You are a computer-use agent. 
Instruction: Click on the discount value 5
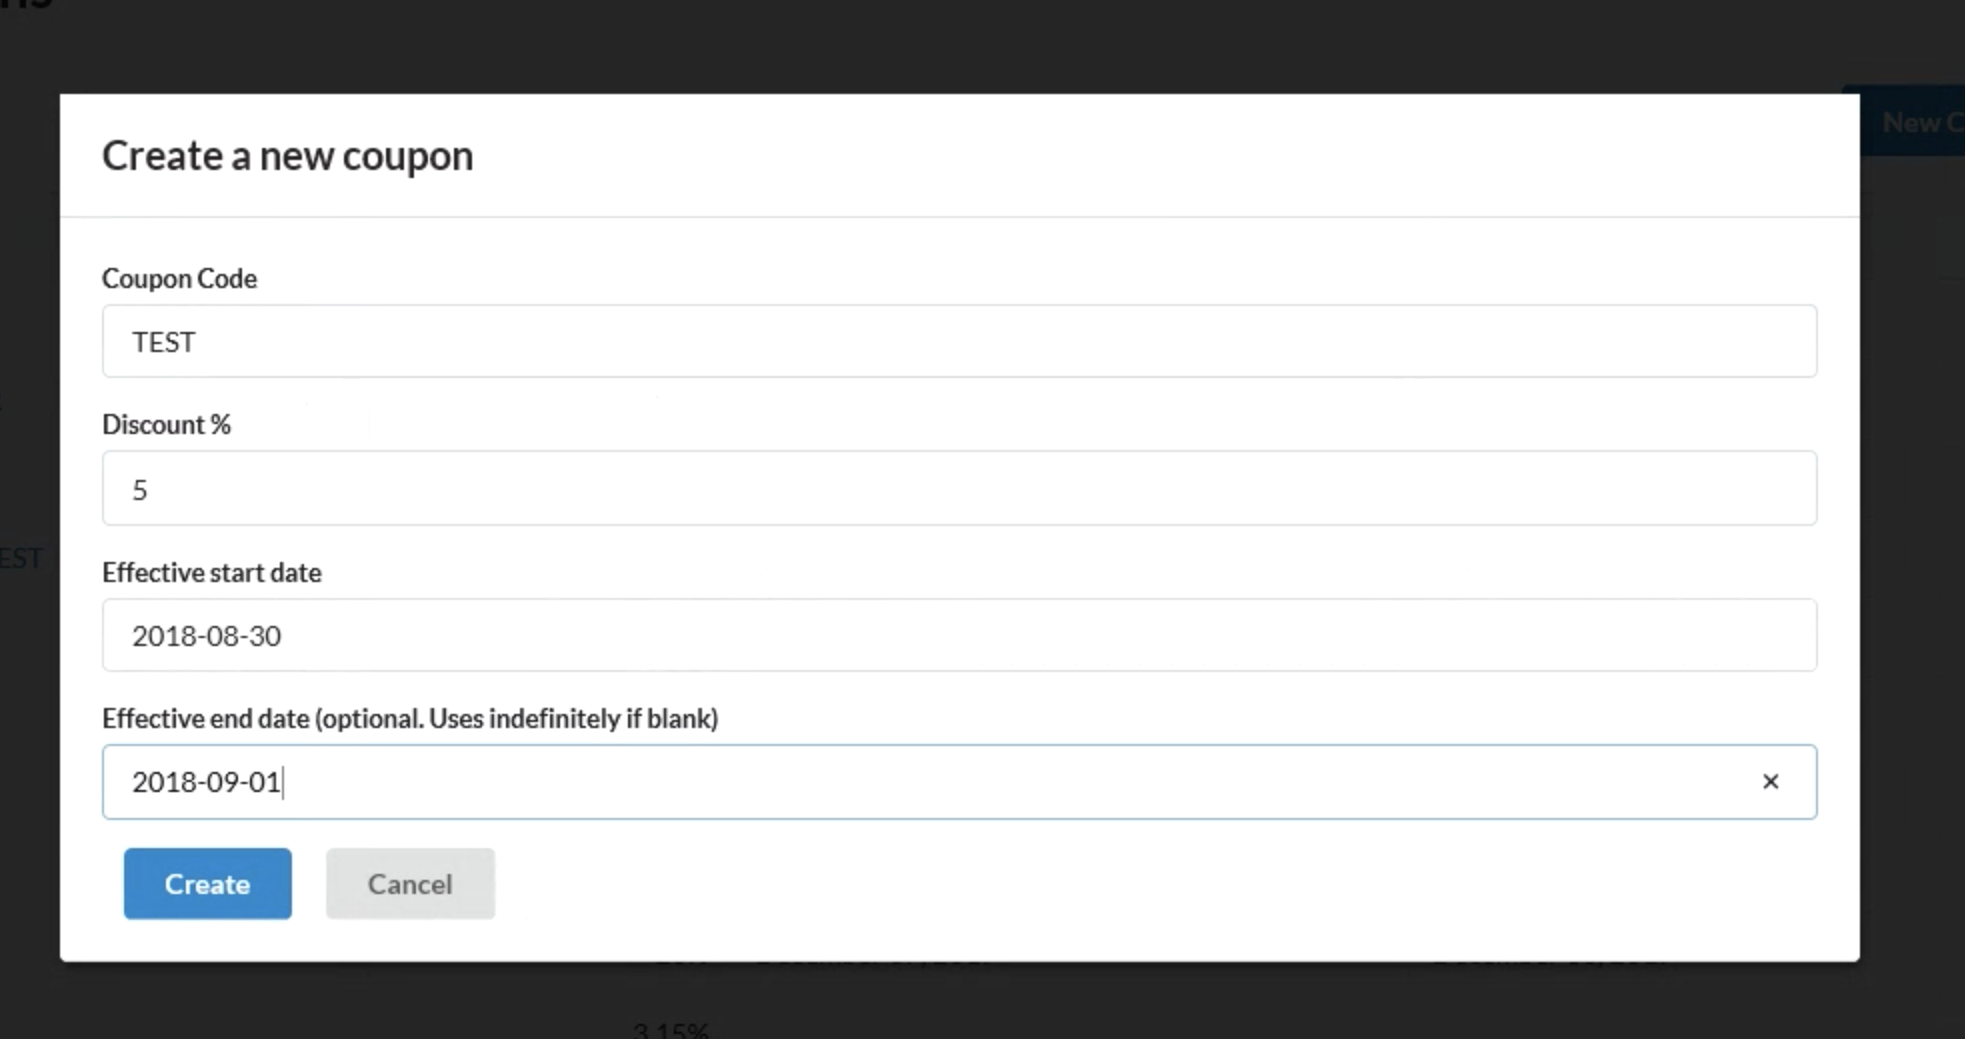point(140,490)
